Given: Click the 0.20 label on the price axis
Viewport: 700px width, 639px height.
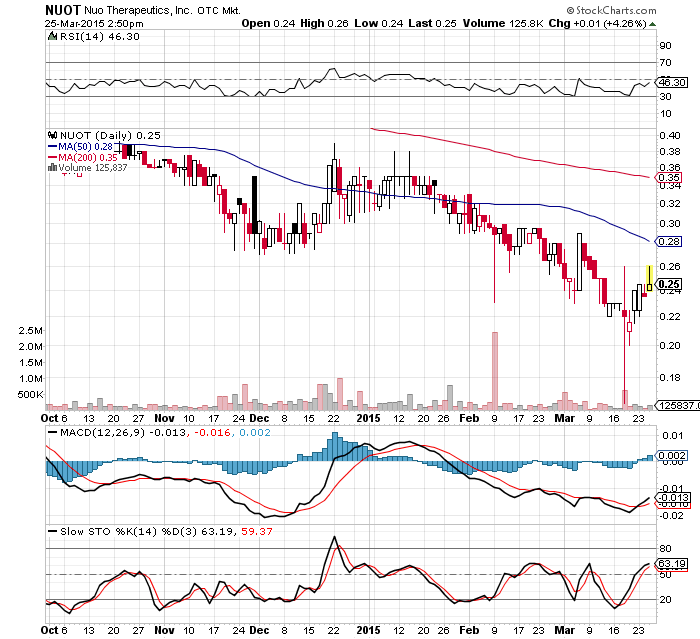Looking at the screenshot, I should (x=670, y=346).
